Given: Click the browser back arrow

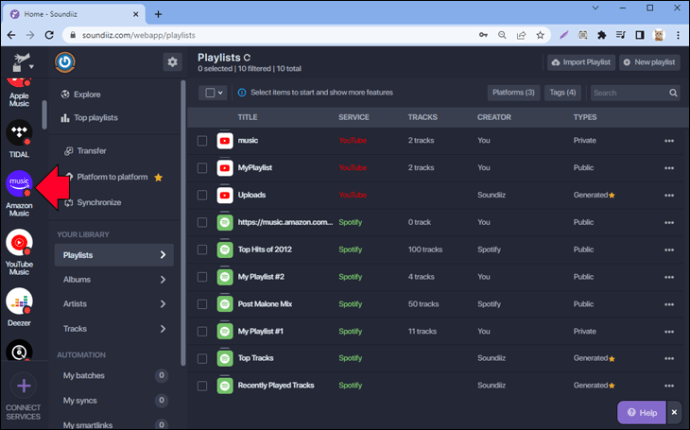Looking at the screenshot, I should (x=11, y=35).
